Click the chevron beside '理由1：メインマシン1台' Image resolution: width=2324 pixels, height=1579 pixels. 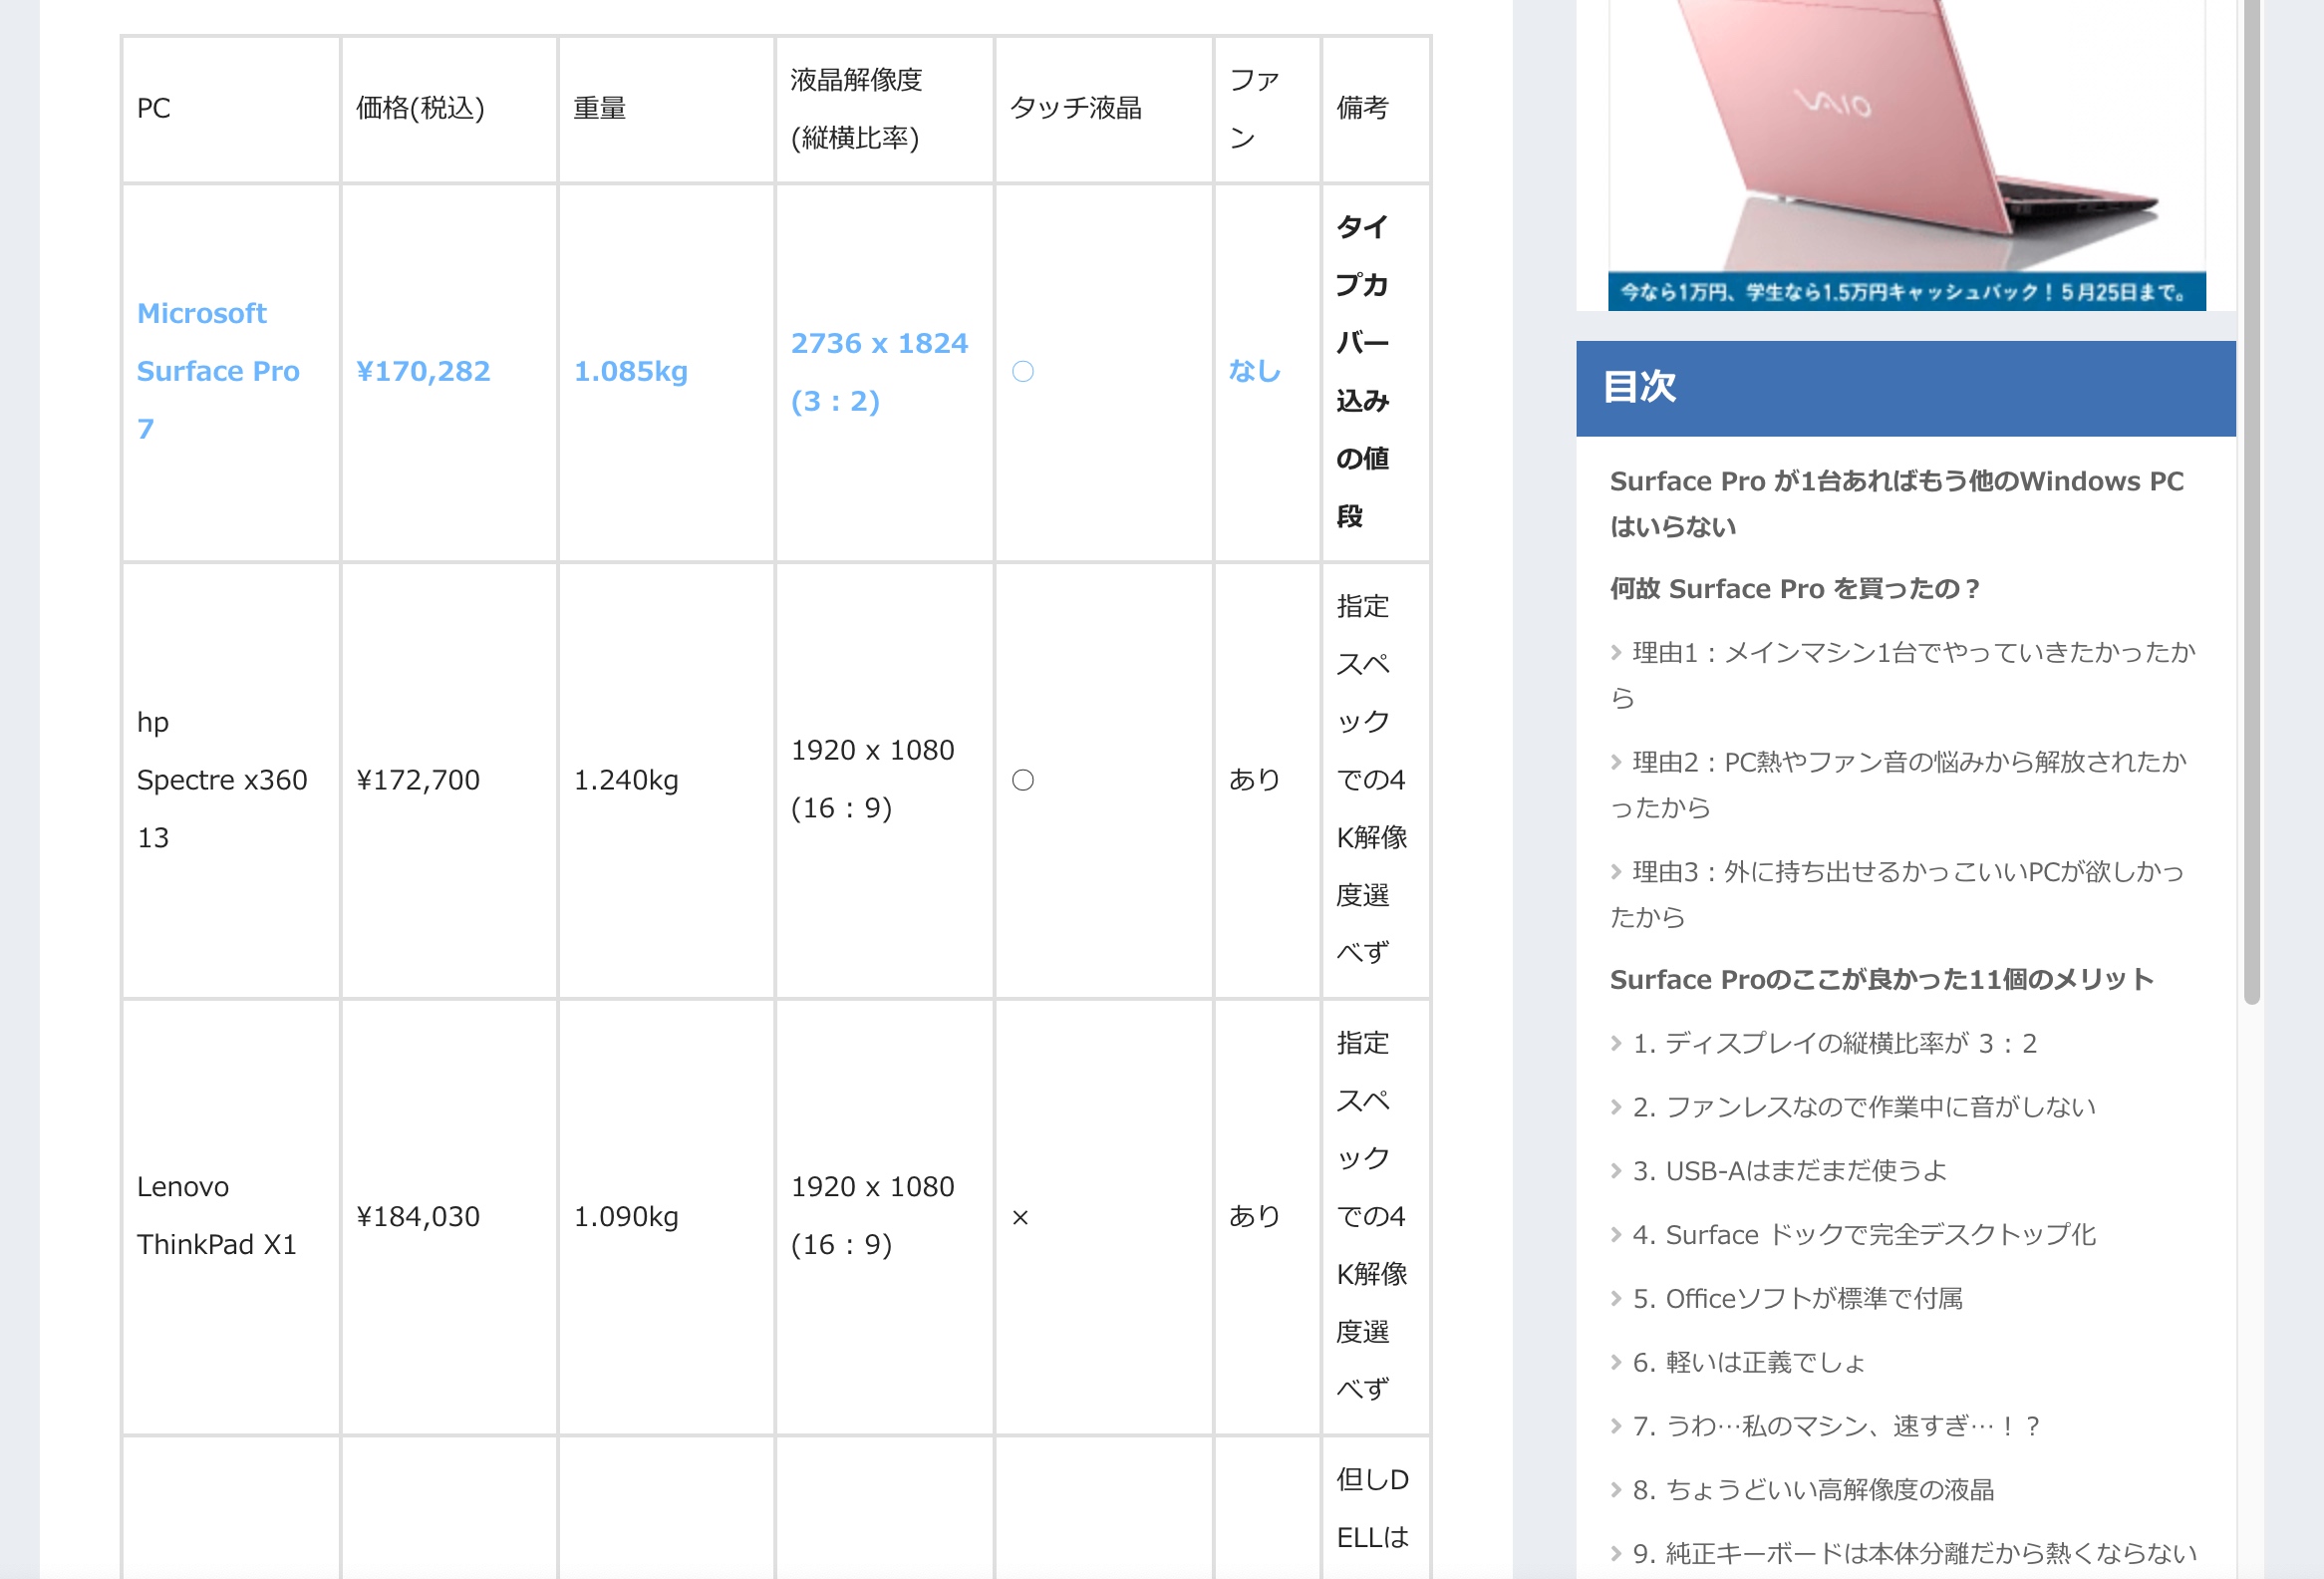(x=1616, y=653)
